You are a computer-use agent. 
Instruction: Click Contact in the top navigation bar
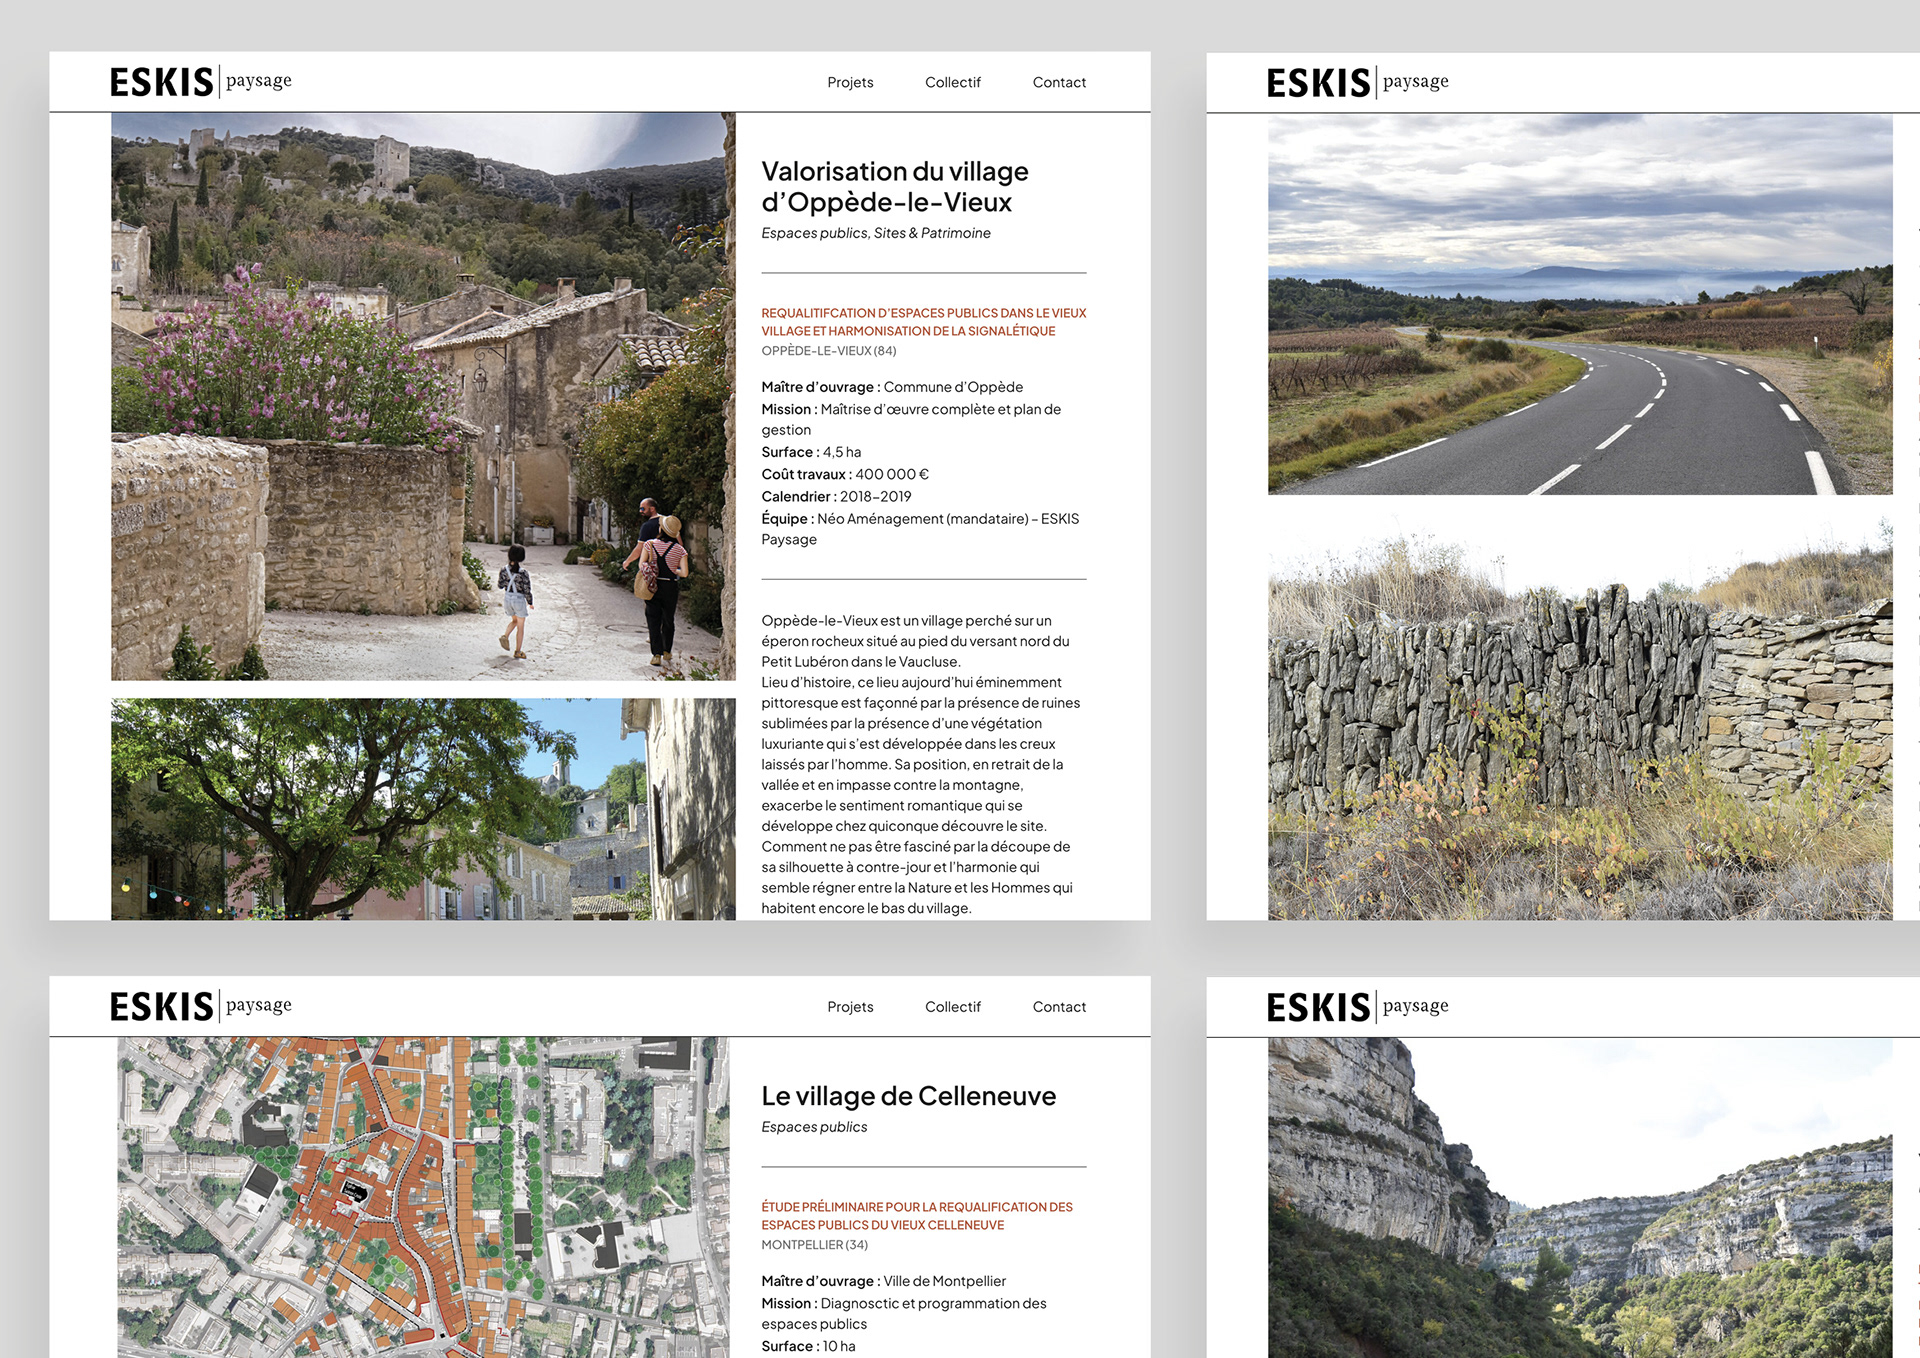(1059, 82)
